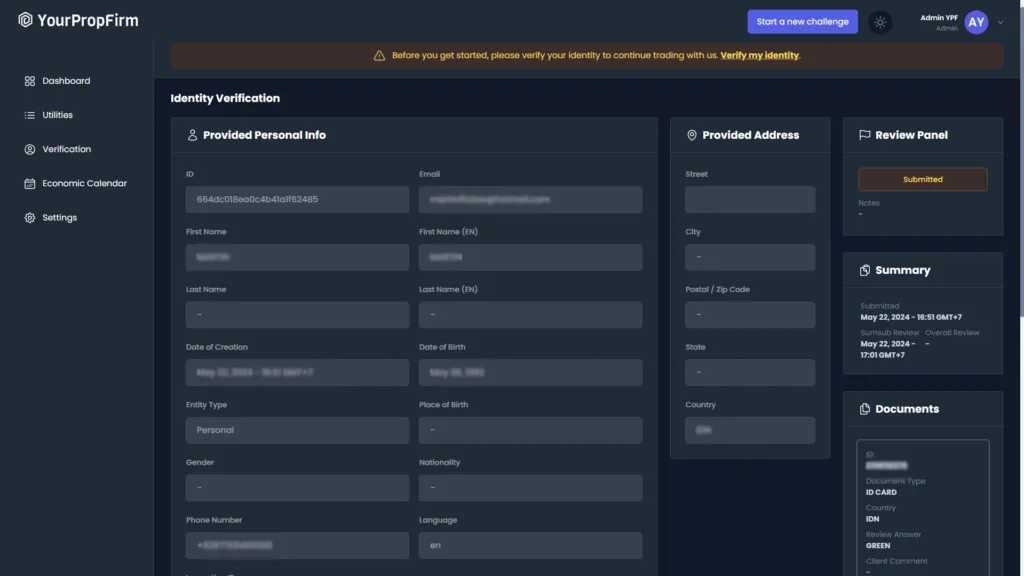Click the Nationality field
Viewport: 1024px width, 576px height.
(x=530, y=488)
